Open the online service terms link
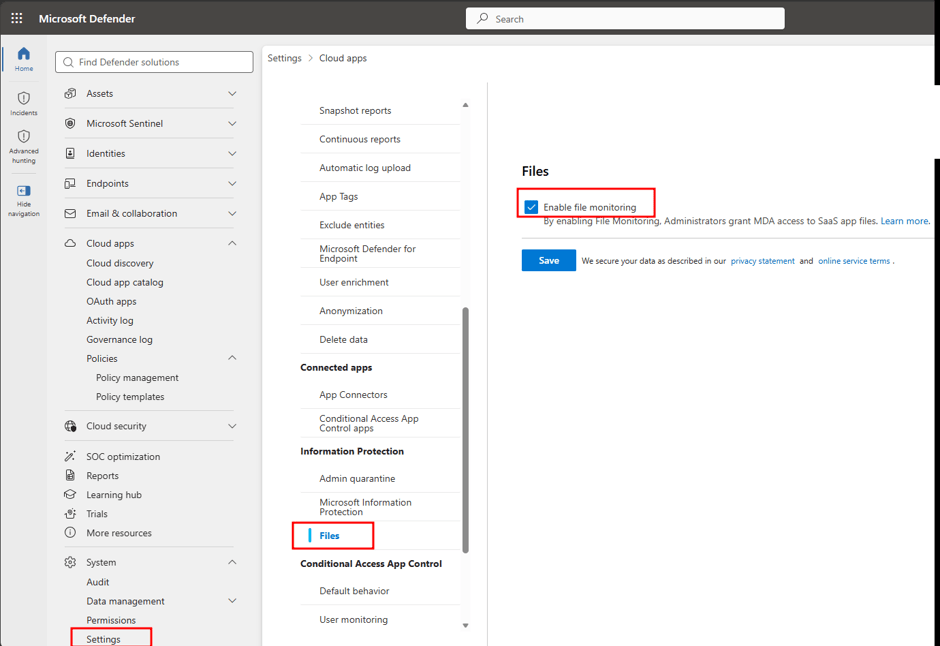Image resolution: width=940 pixels, height=646 pixels. pos(854,261)
